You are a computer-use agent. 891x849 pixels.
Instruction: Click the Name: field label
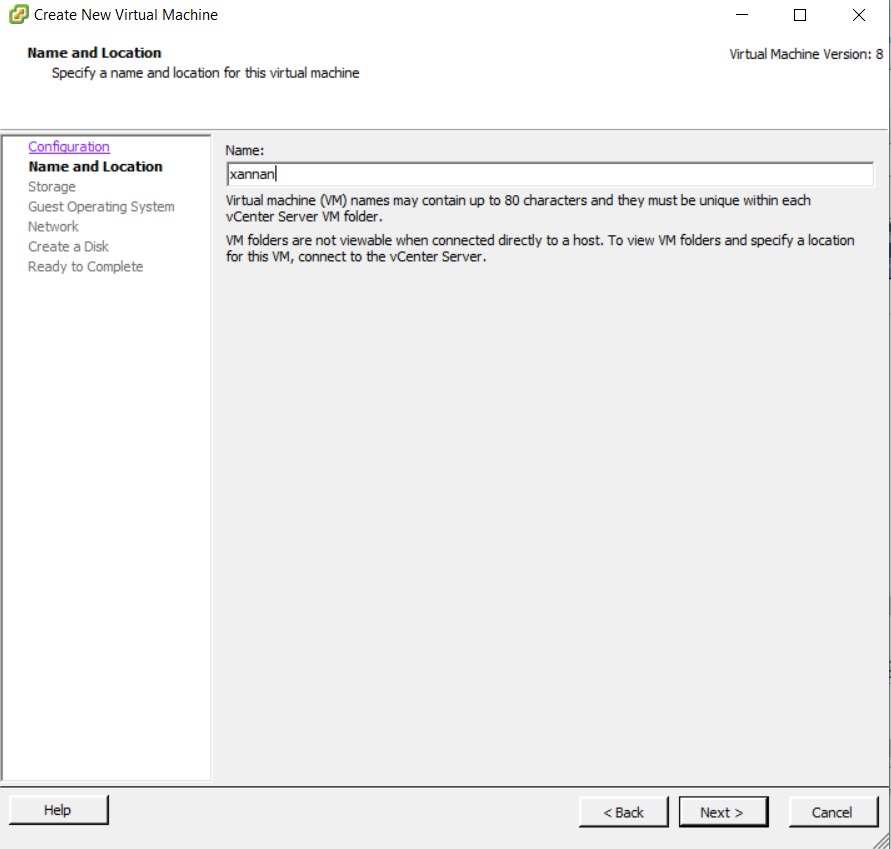(x=245, y=150)
